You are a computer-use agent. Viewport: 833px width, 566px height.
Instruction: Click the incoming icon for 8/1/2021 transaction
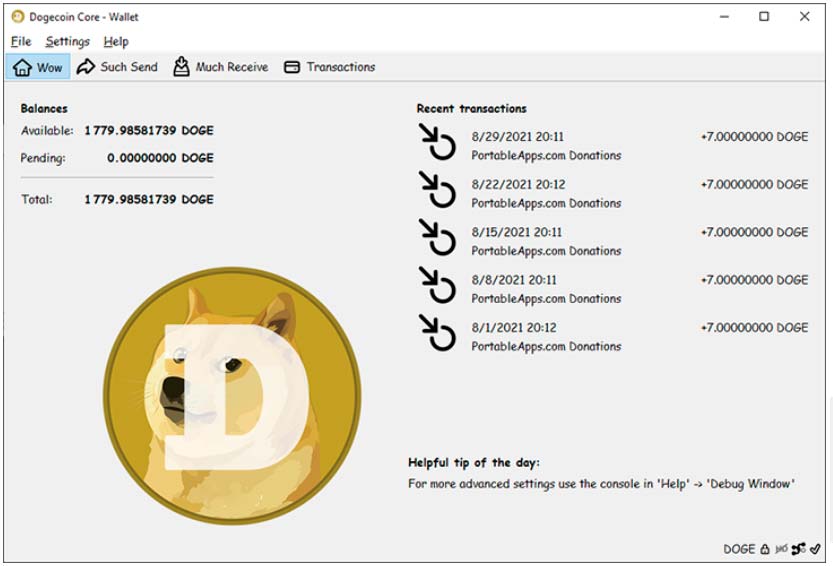click(437, 333)
